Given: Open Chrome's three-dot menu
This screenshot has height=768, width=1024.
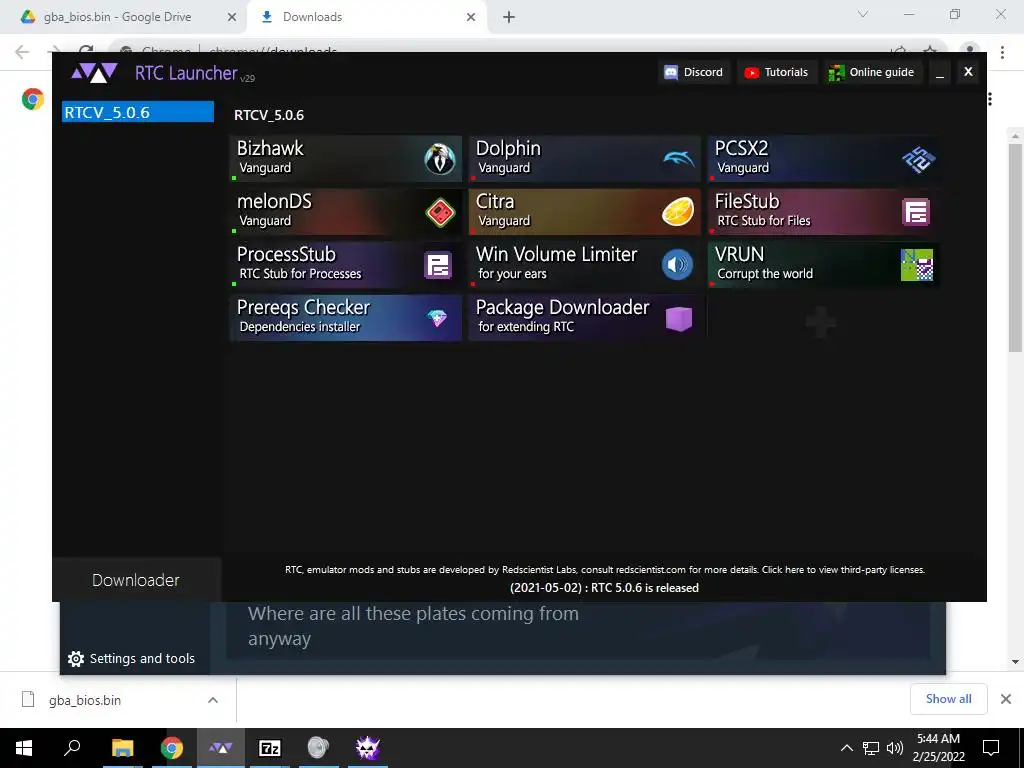Looking at the screenshot, I should [x=1002, y=52].
